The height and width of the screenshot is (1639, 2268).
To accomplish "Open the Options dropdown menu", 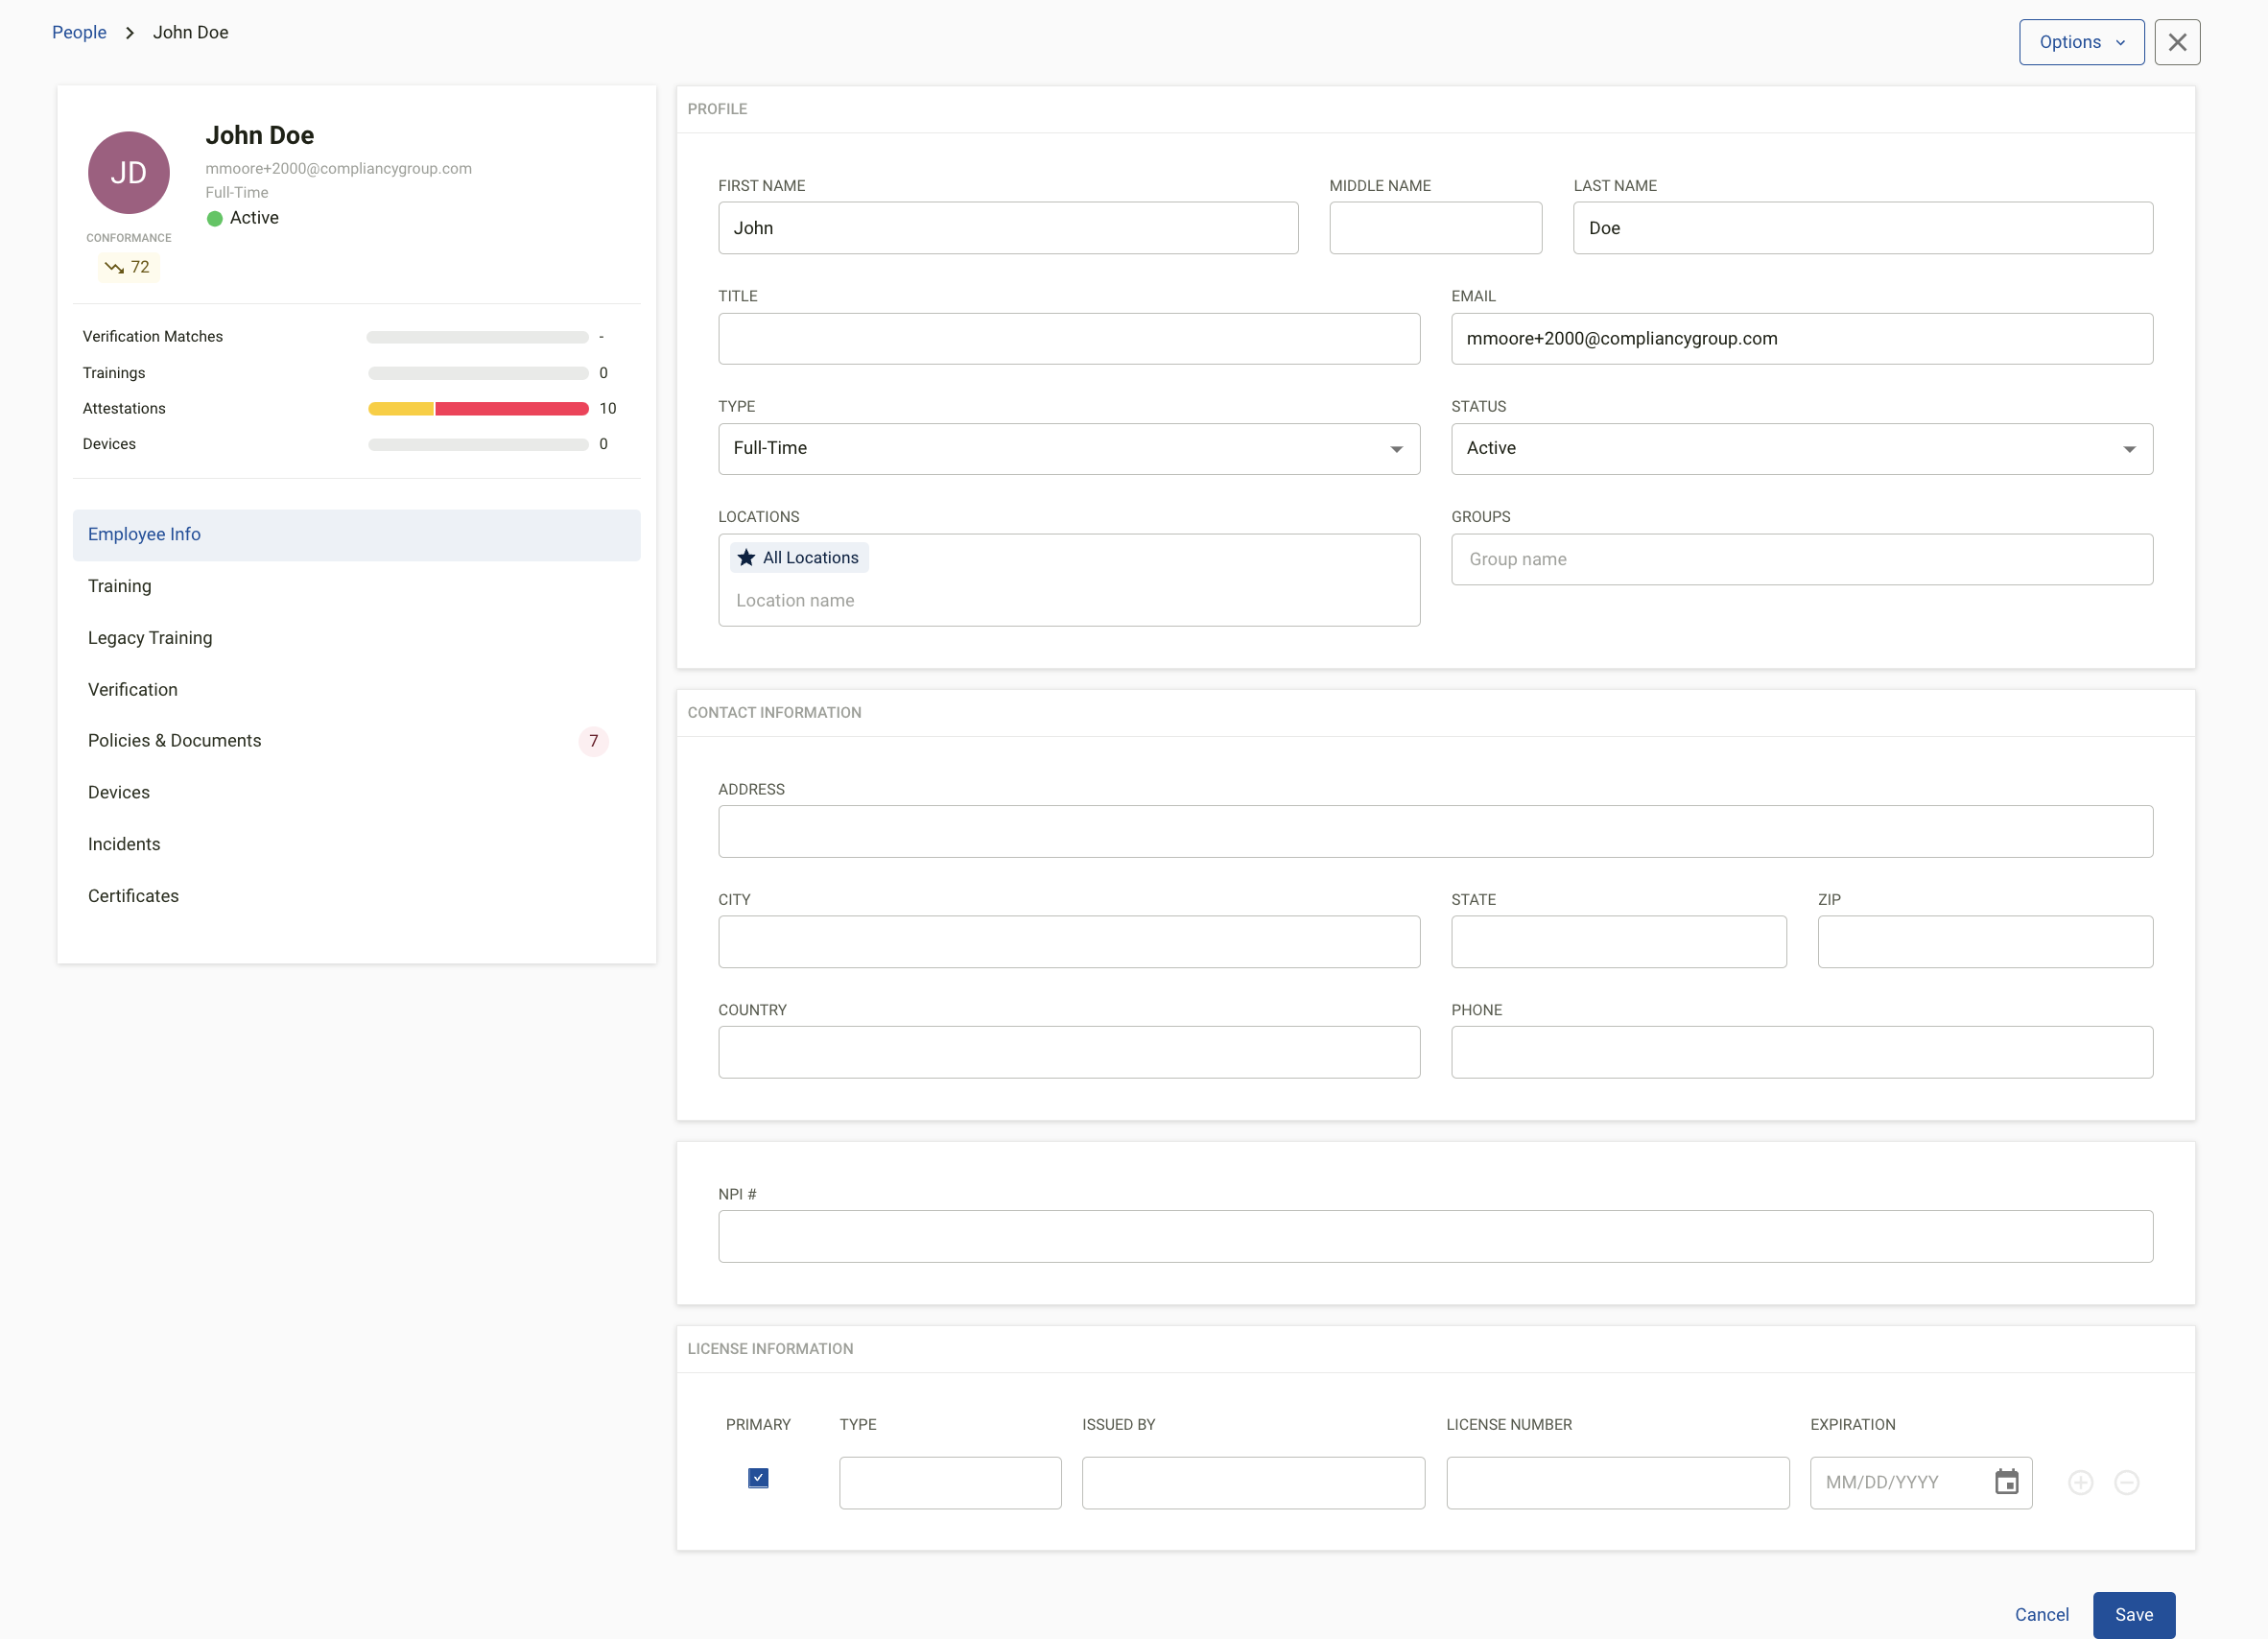I will coord(2081,42).
